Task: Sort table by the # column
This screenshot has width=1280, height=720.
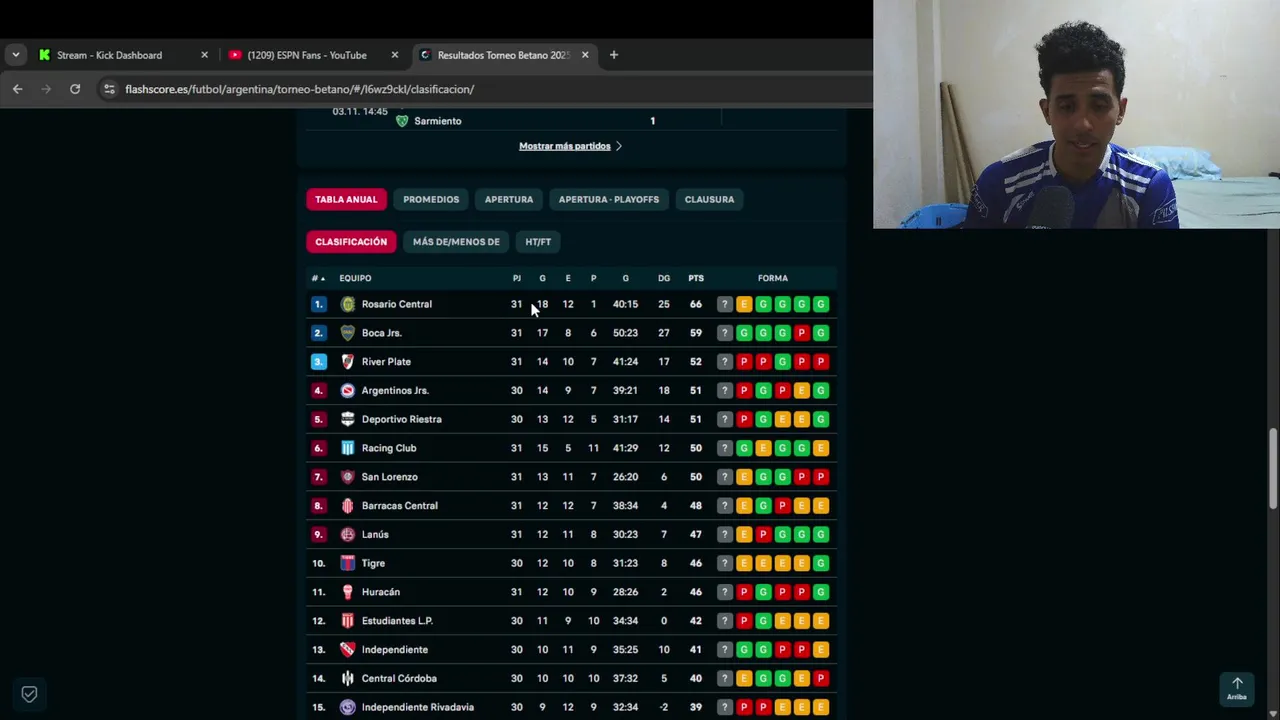Action: click(x=318, y=278)
